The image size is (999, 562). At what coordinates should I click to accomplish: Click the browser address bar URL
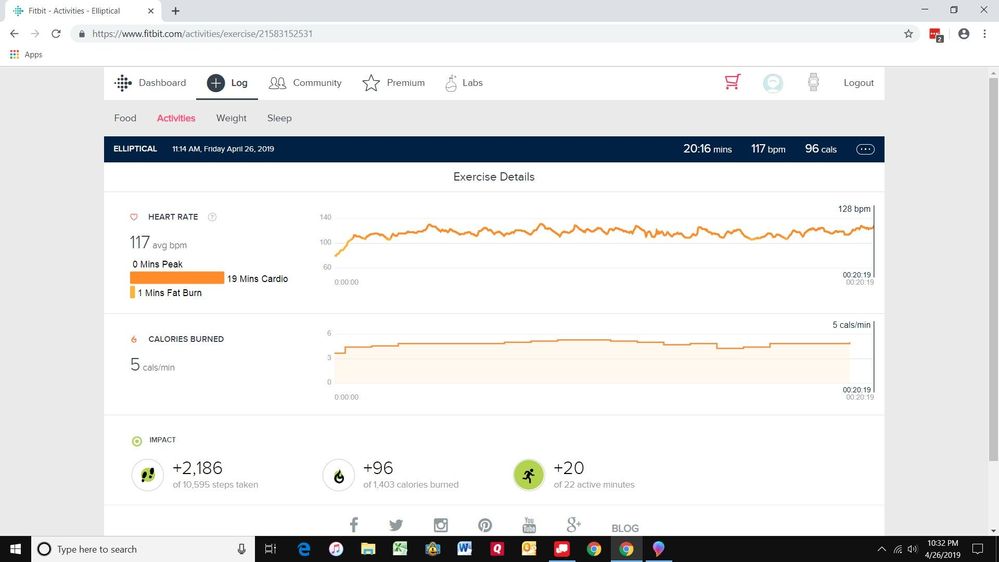[202, 34]
